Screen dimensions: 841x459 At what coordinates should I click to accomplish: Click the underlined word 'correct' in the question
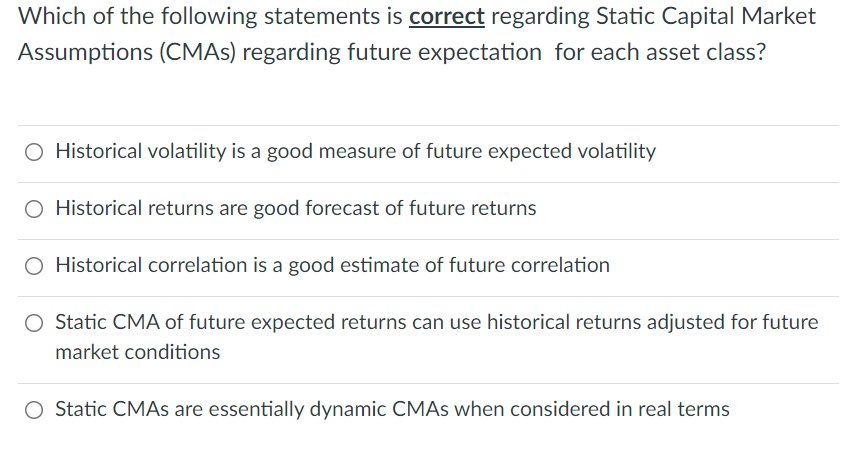447,17
